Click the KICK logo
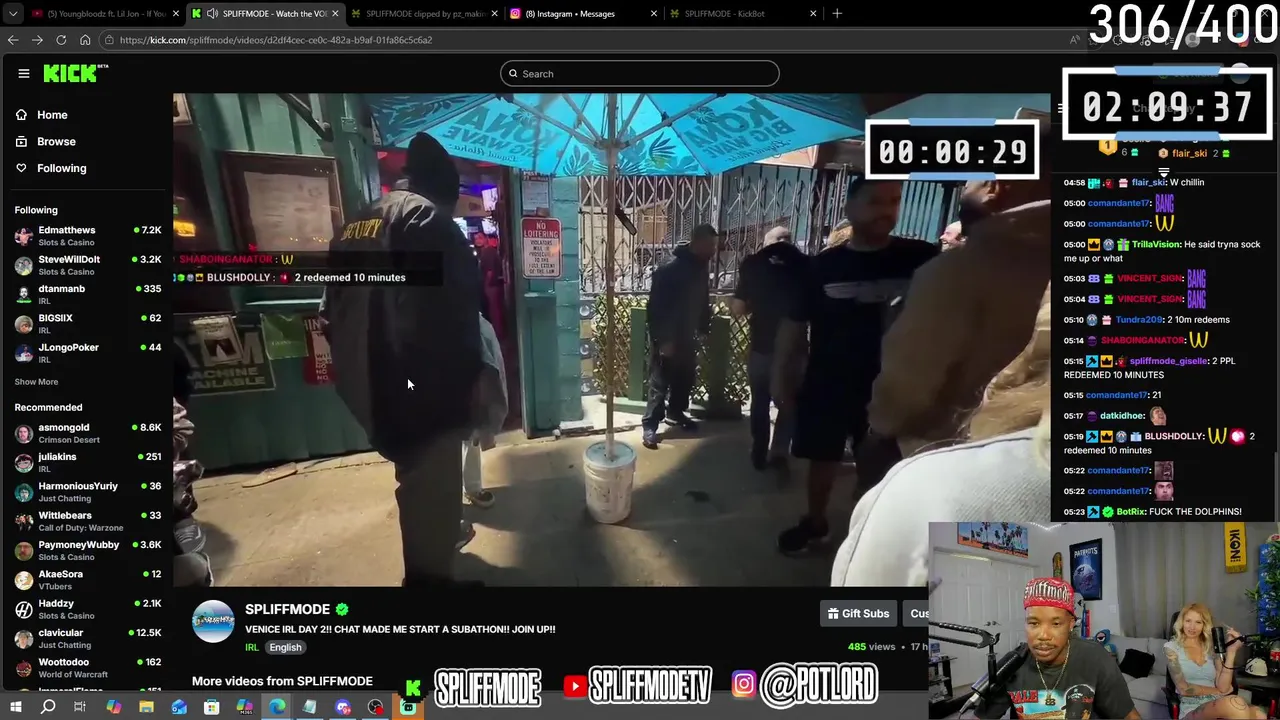This screenshot has height=720, width=1280. (75, 73)
